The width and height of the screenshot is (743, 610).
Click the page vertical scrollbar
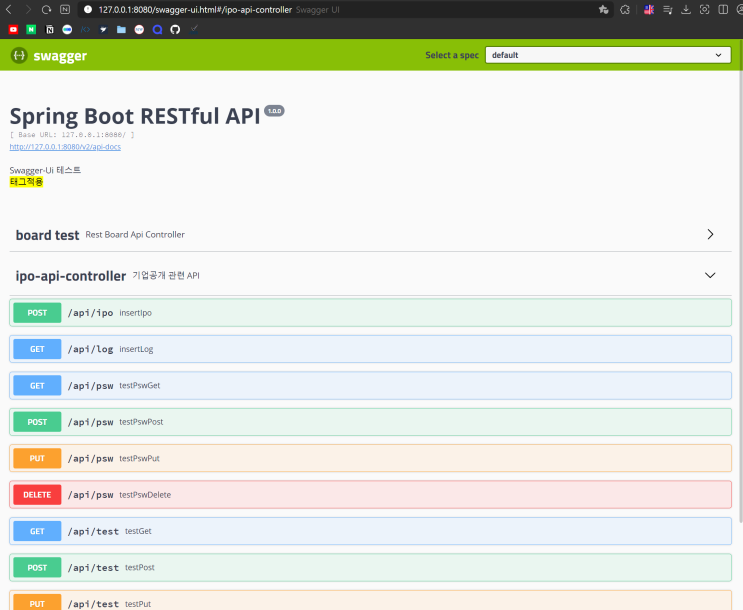(x=740, y=284)
